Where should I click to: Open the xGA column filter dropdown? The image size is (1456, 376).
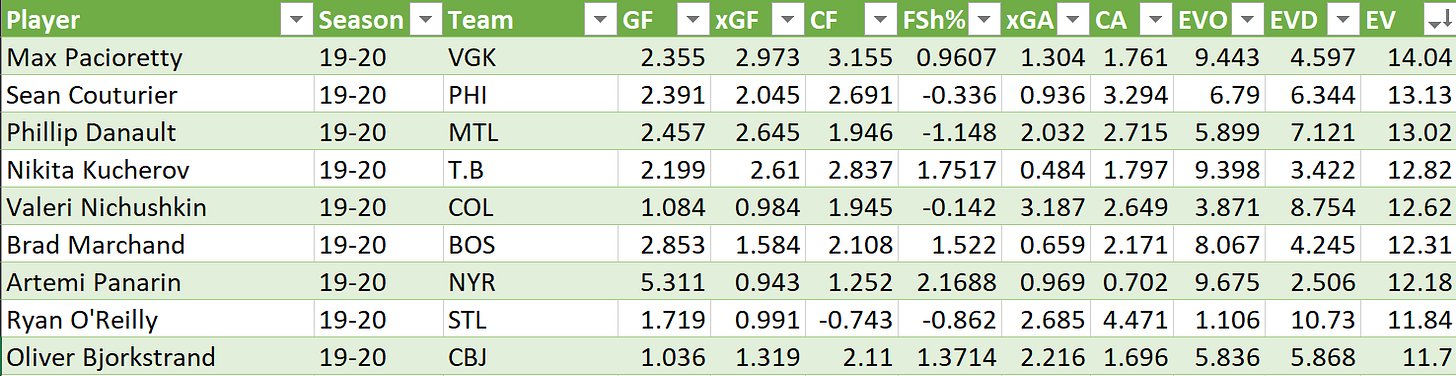pos(1073,19)
